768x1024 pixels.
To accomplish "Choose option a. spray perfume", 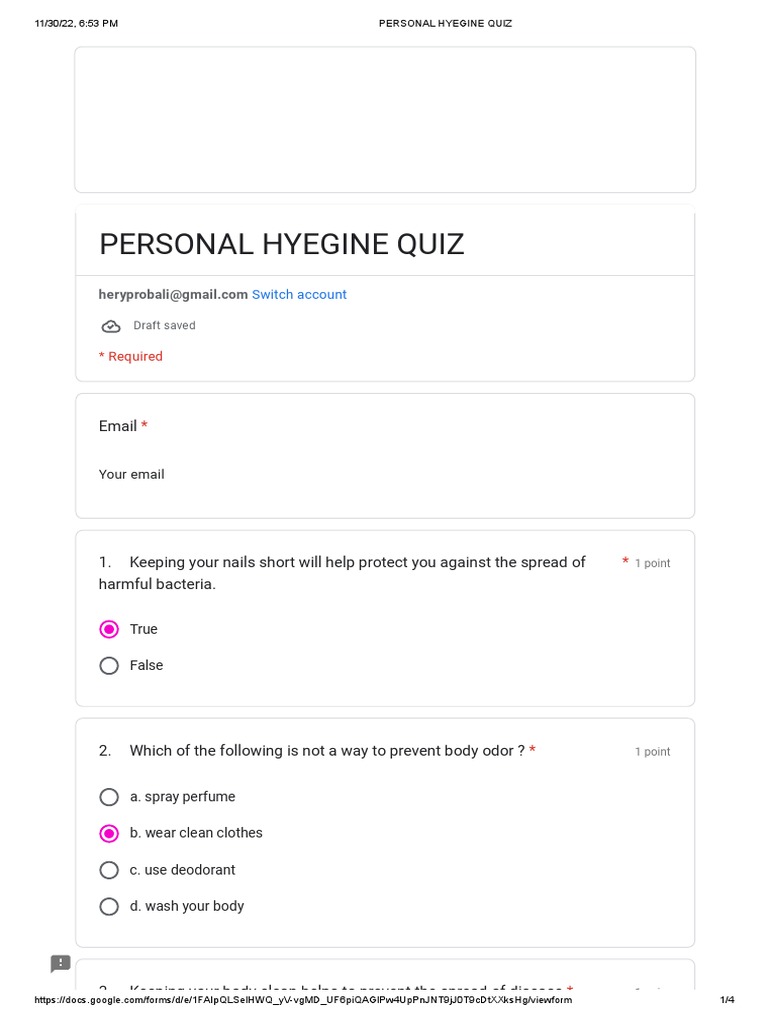I will coord(109,797).
